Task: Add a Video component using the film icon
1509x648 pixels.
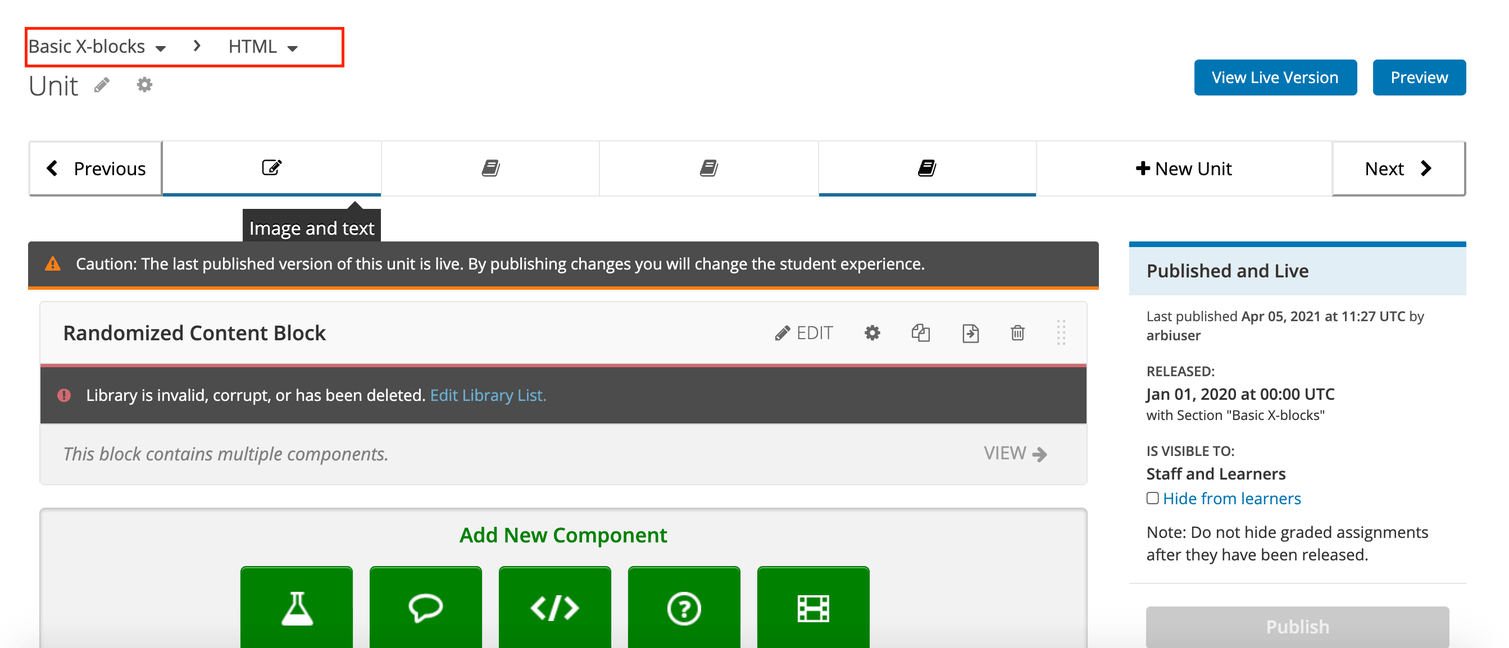Action: tap(813, 607)
